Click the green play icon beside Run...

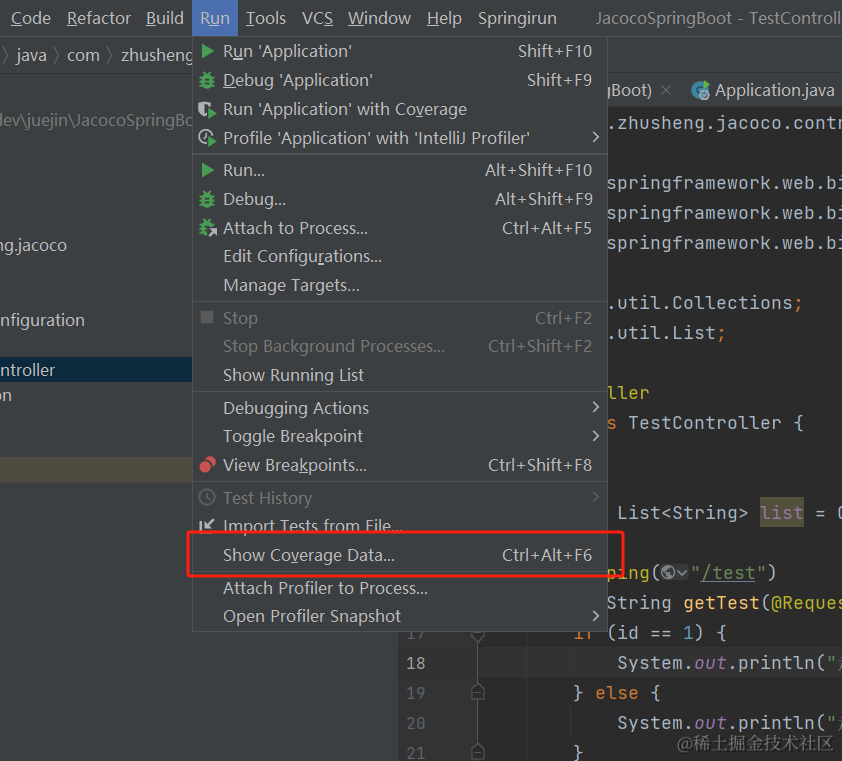pos(207,171)
